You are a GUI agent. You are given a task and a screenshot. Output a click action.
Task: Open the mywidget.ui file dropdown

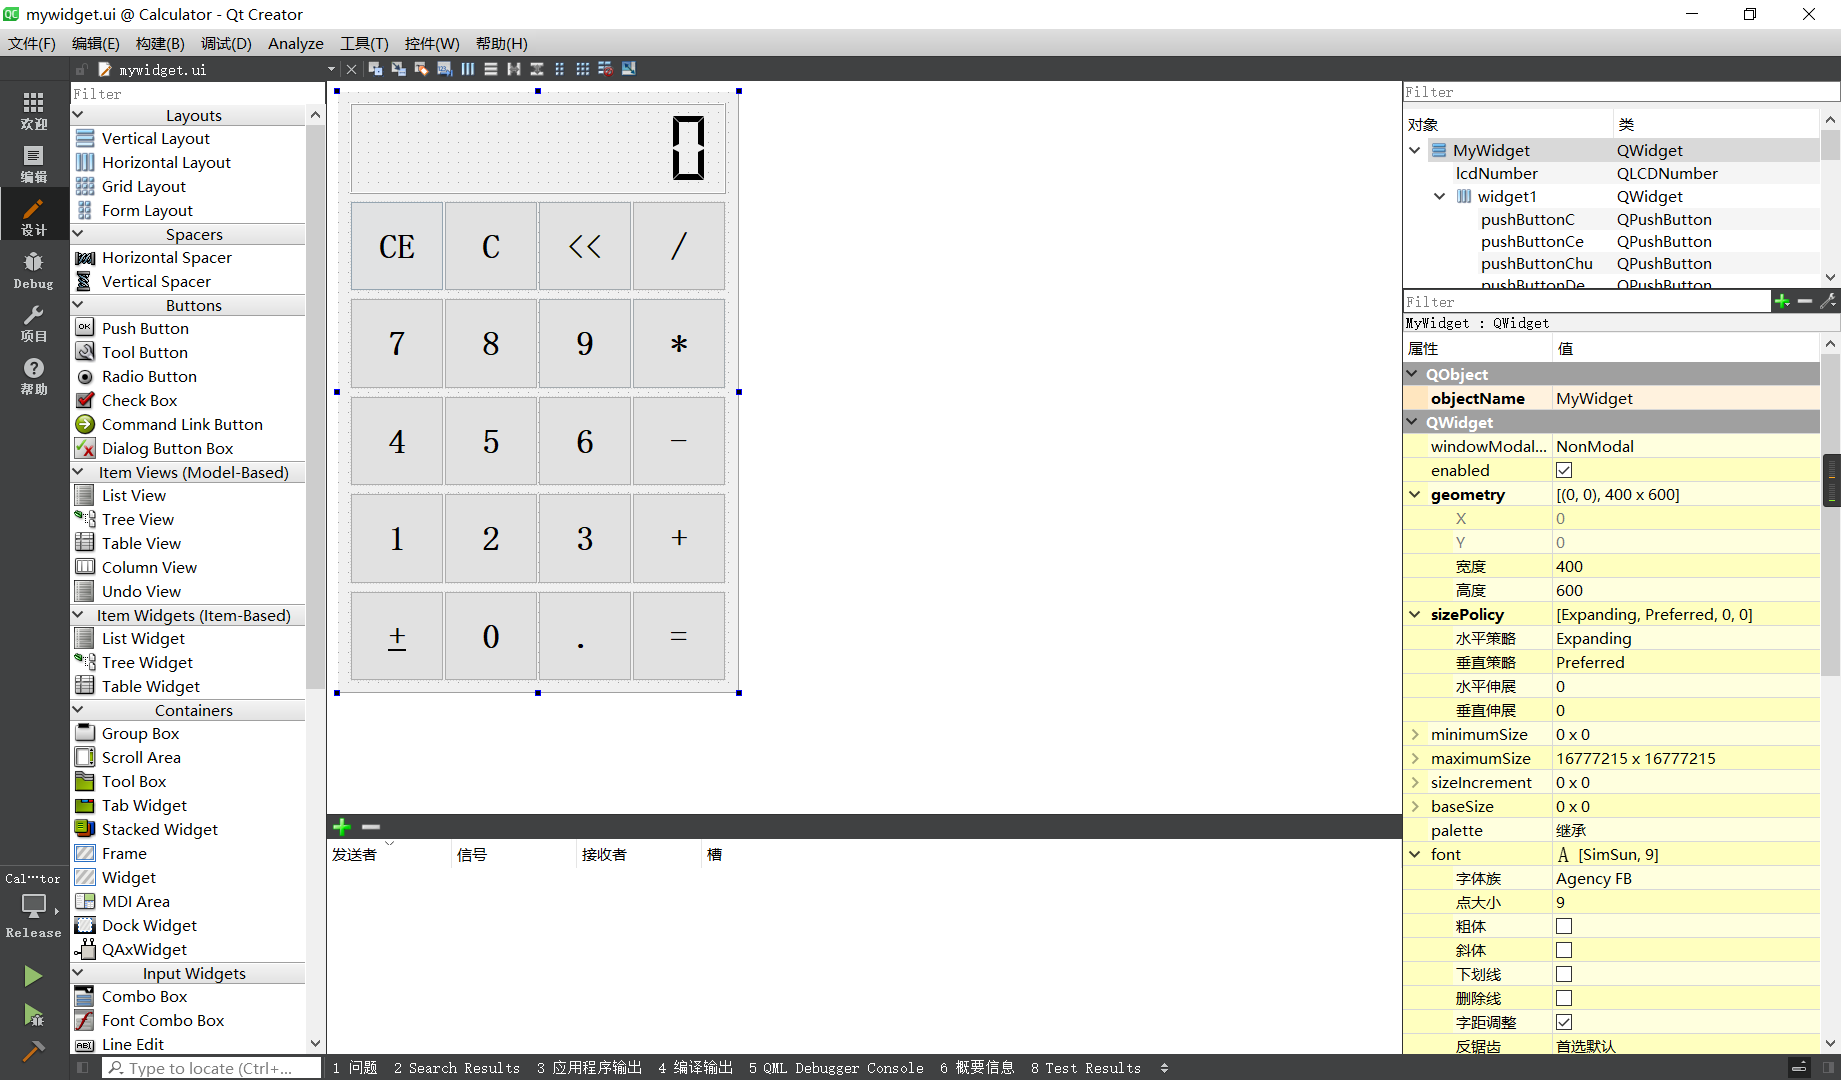[x=331, y=69]
